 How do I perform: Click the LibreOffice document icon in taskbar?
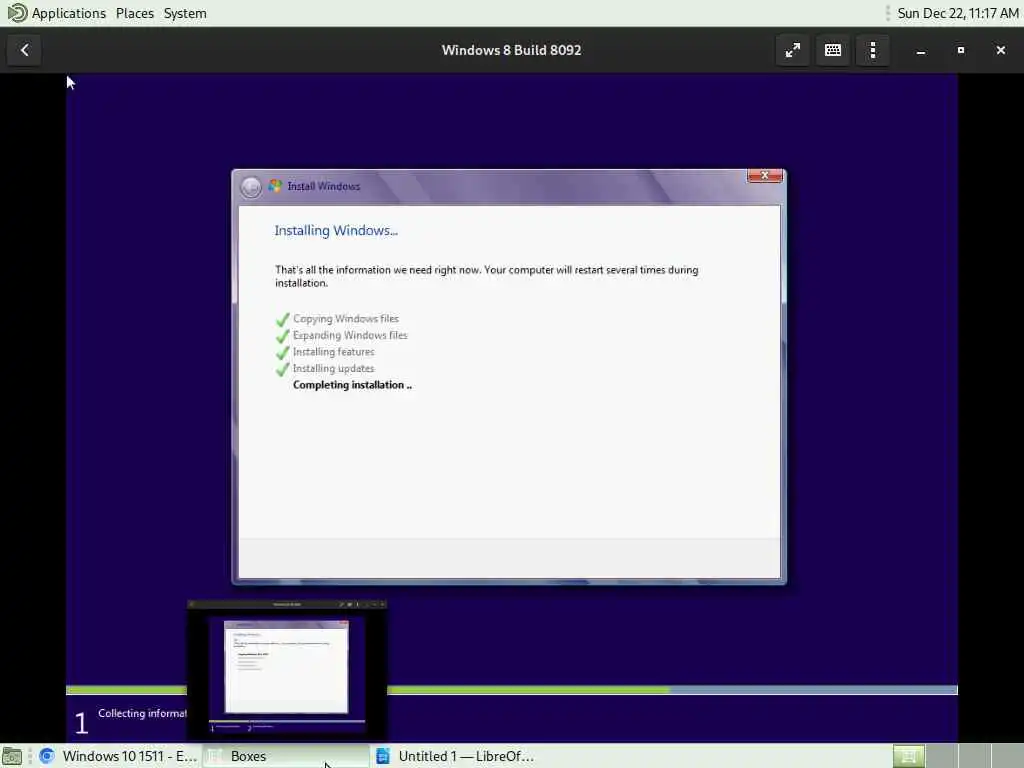click(383, 756)
